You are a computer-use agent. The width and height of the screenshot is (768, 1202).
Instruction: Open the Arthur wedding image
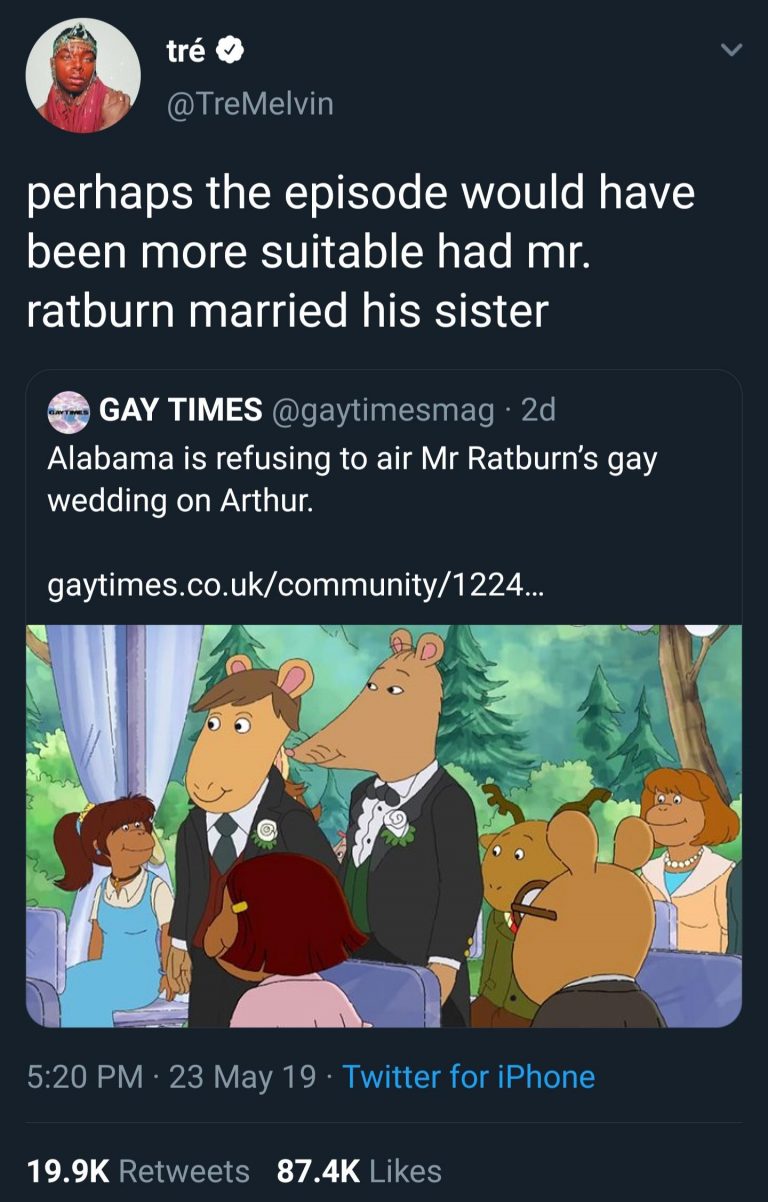click(384, 825)
